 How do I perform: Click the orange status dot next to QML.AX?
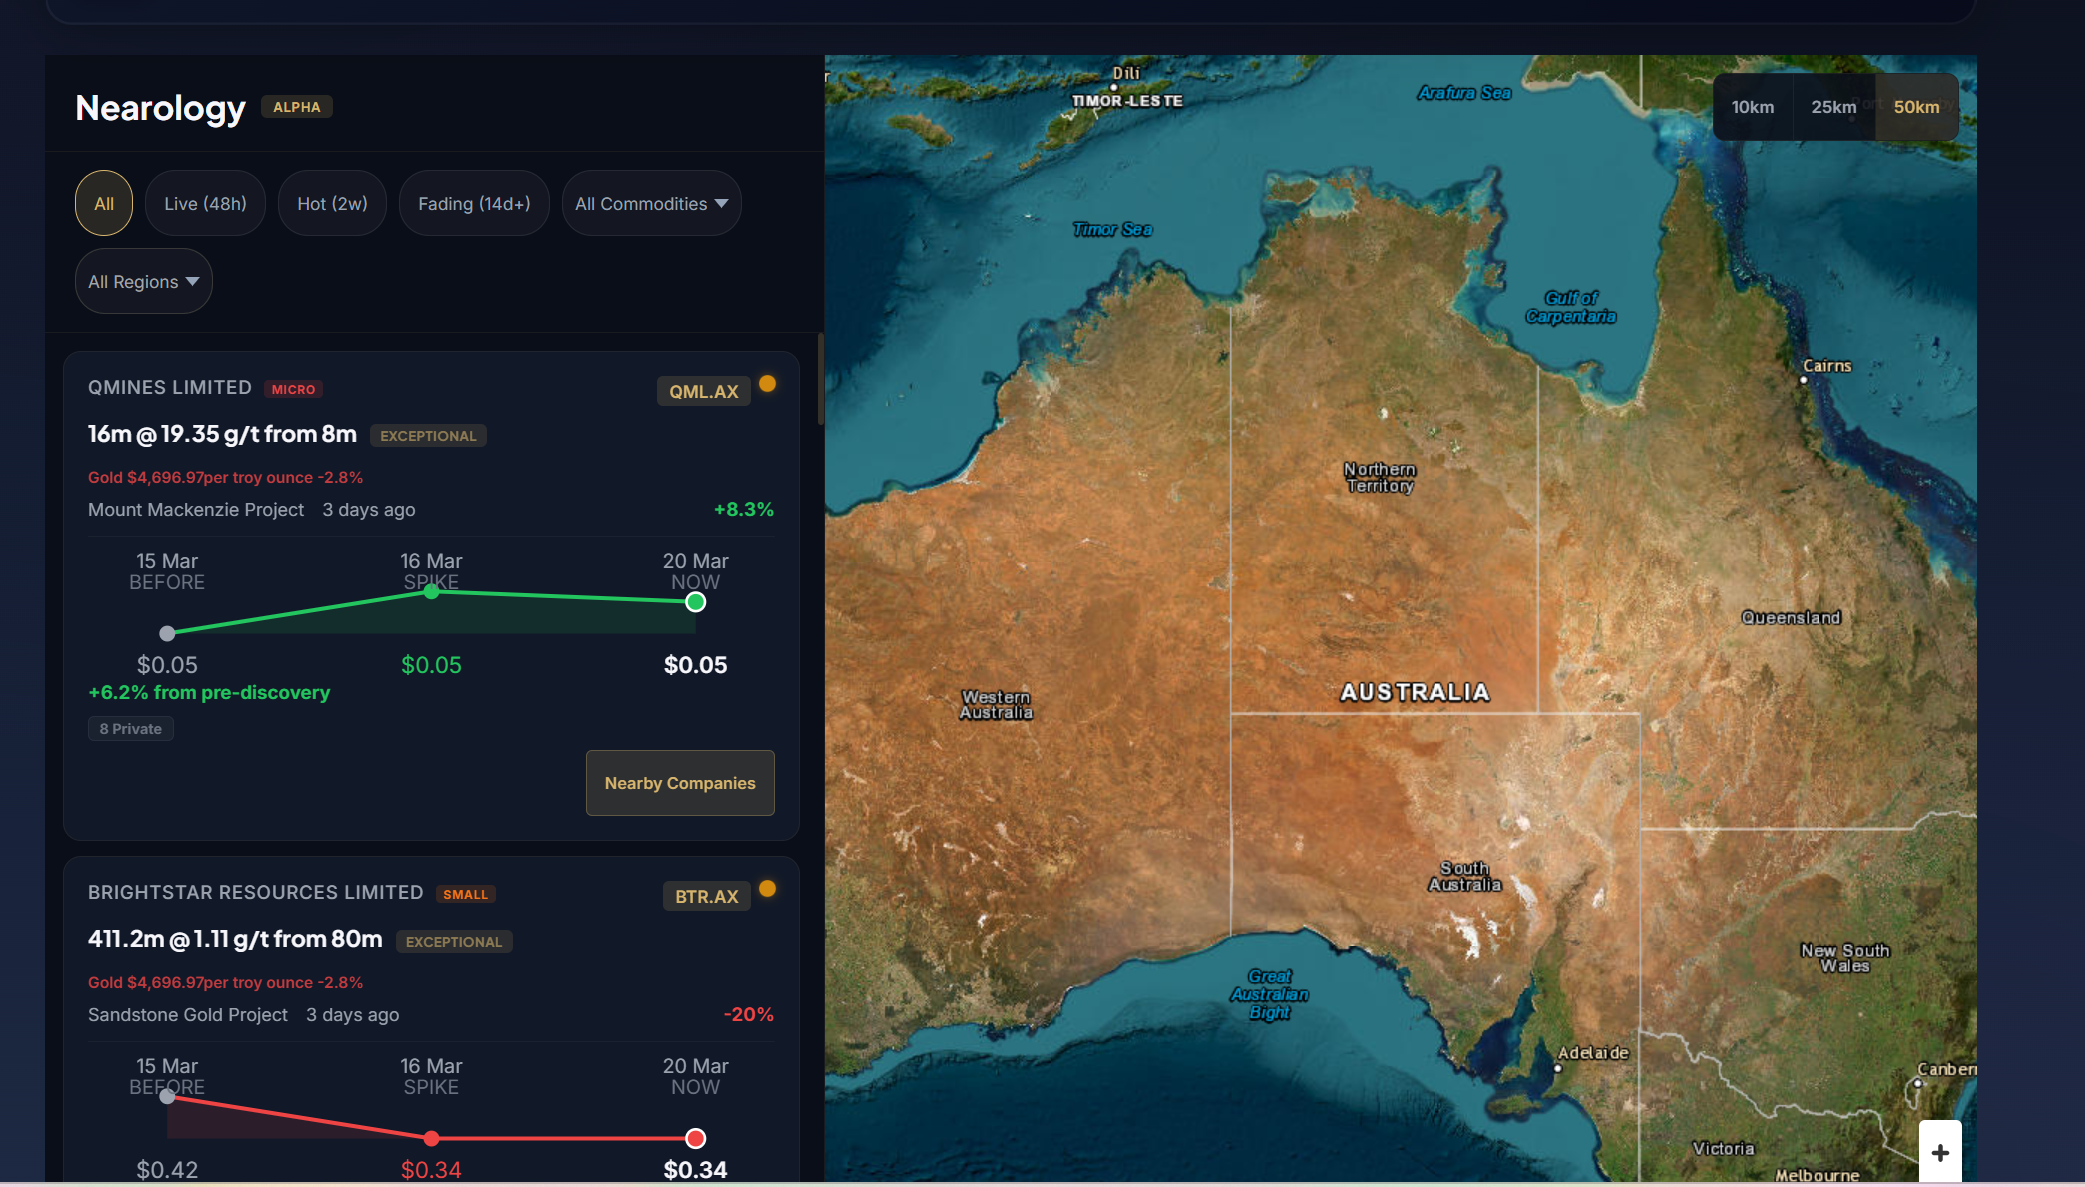[x=767, y=384]
